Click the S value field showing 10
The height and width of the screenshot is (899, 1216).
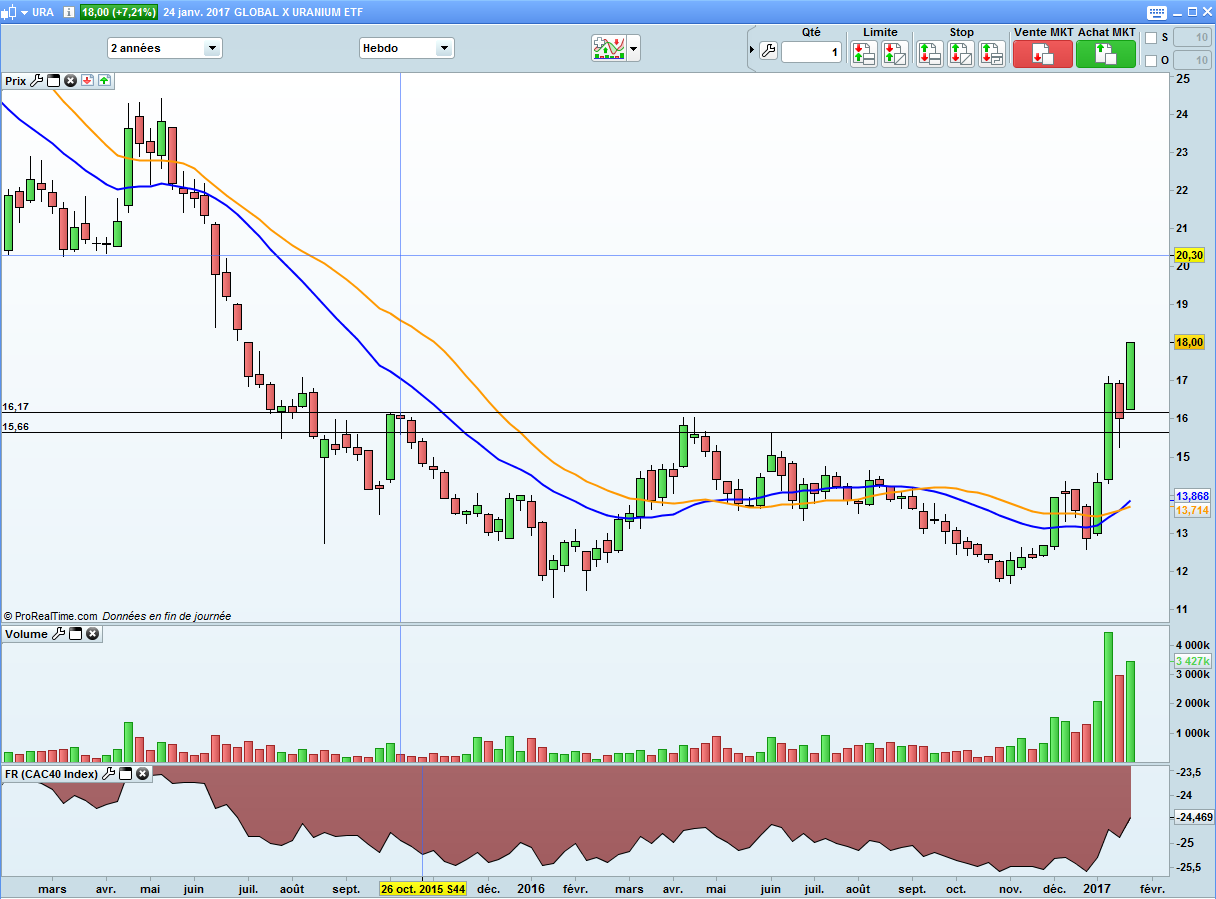[x=1190, y=38]
